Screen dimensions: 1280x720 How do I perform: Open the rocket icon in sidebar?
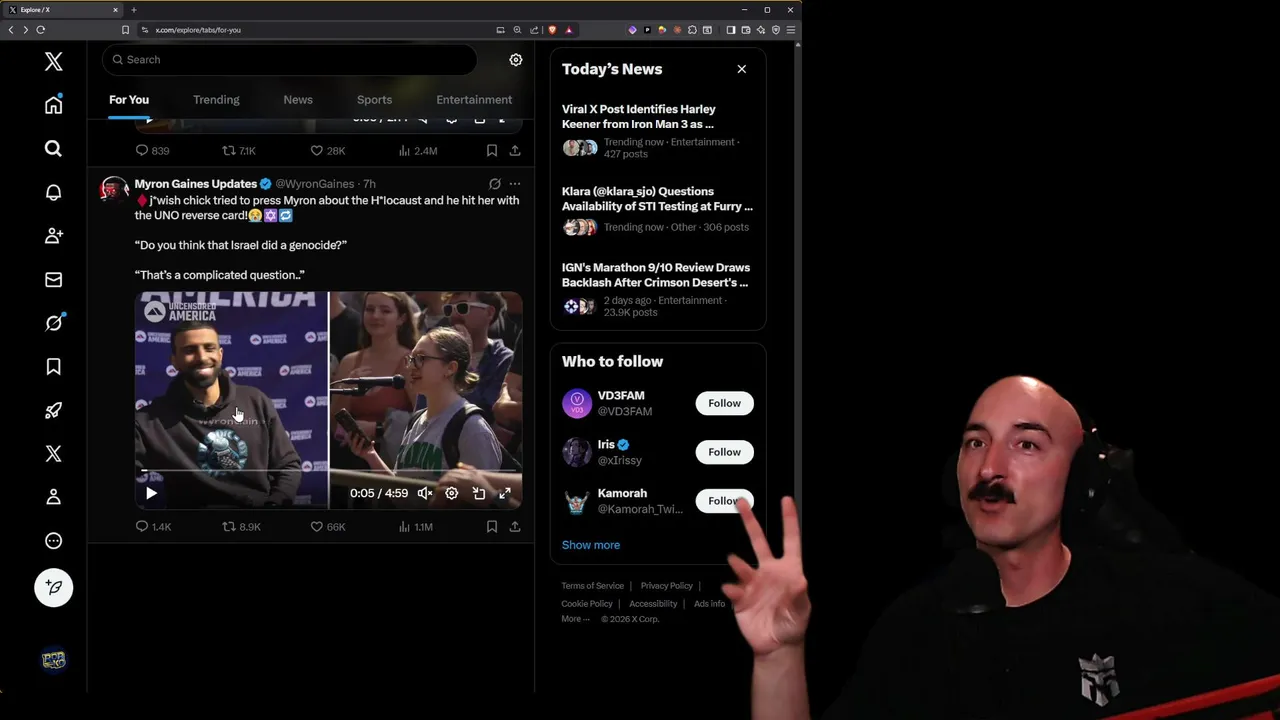[x=54, y=410]
